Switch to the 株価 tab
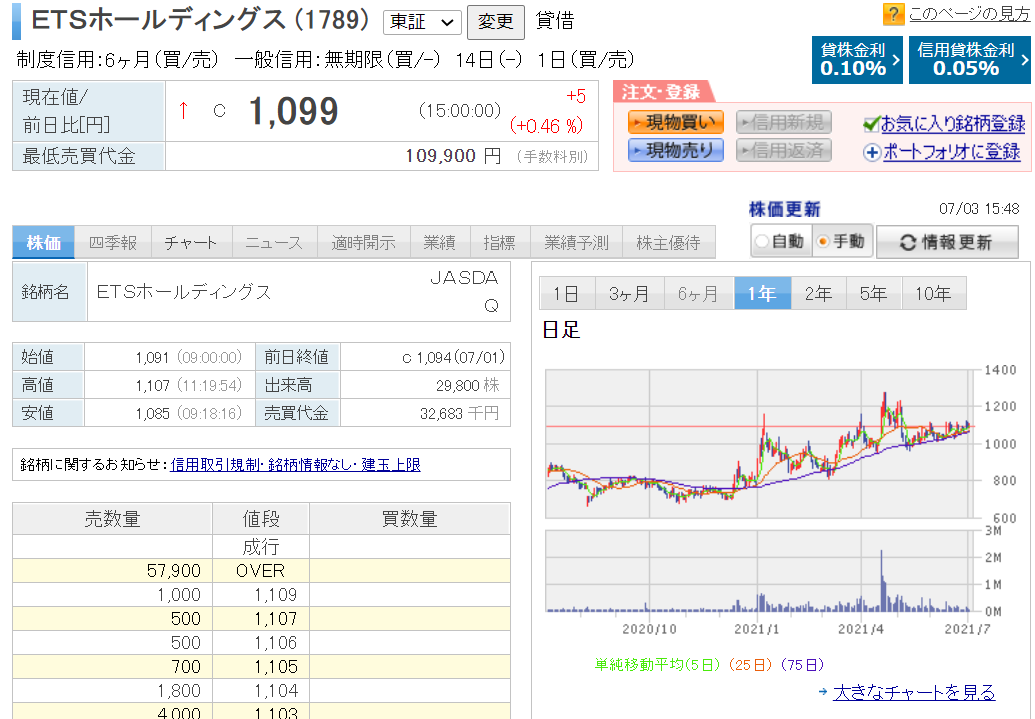This screenshot has width=1035, height=719. pos(44,242)
